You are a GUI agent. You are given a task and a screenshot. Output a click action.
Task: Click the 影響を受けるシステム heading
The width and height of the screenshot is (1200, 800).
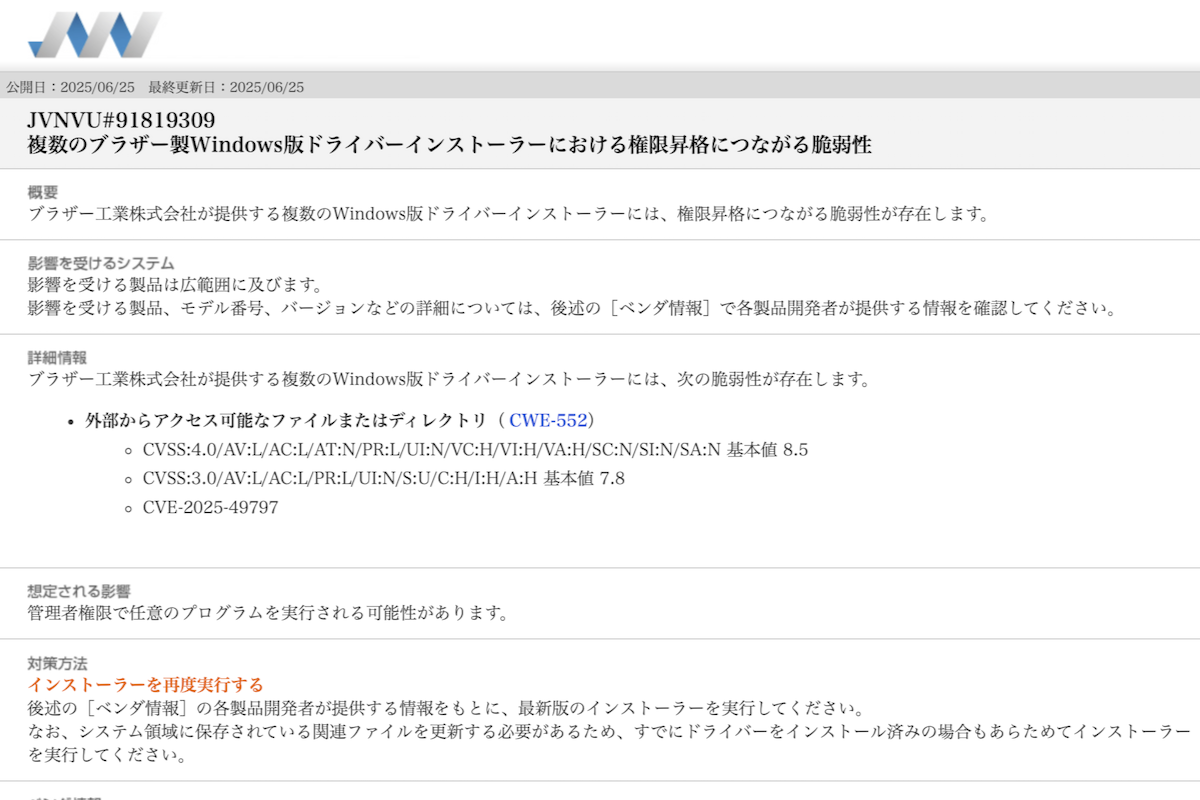point(101,263)
